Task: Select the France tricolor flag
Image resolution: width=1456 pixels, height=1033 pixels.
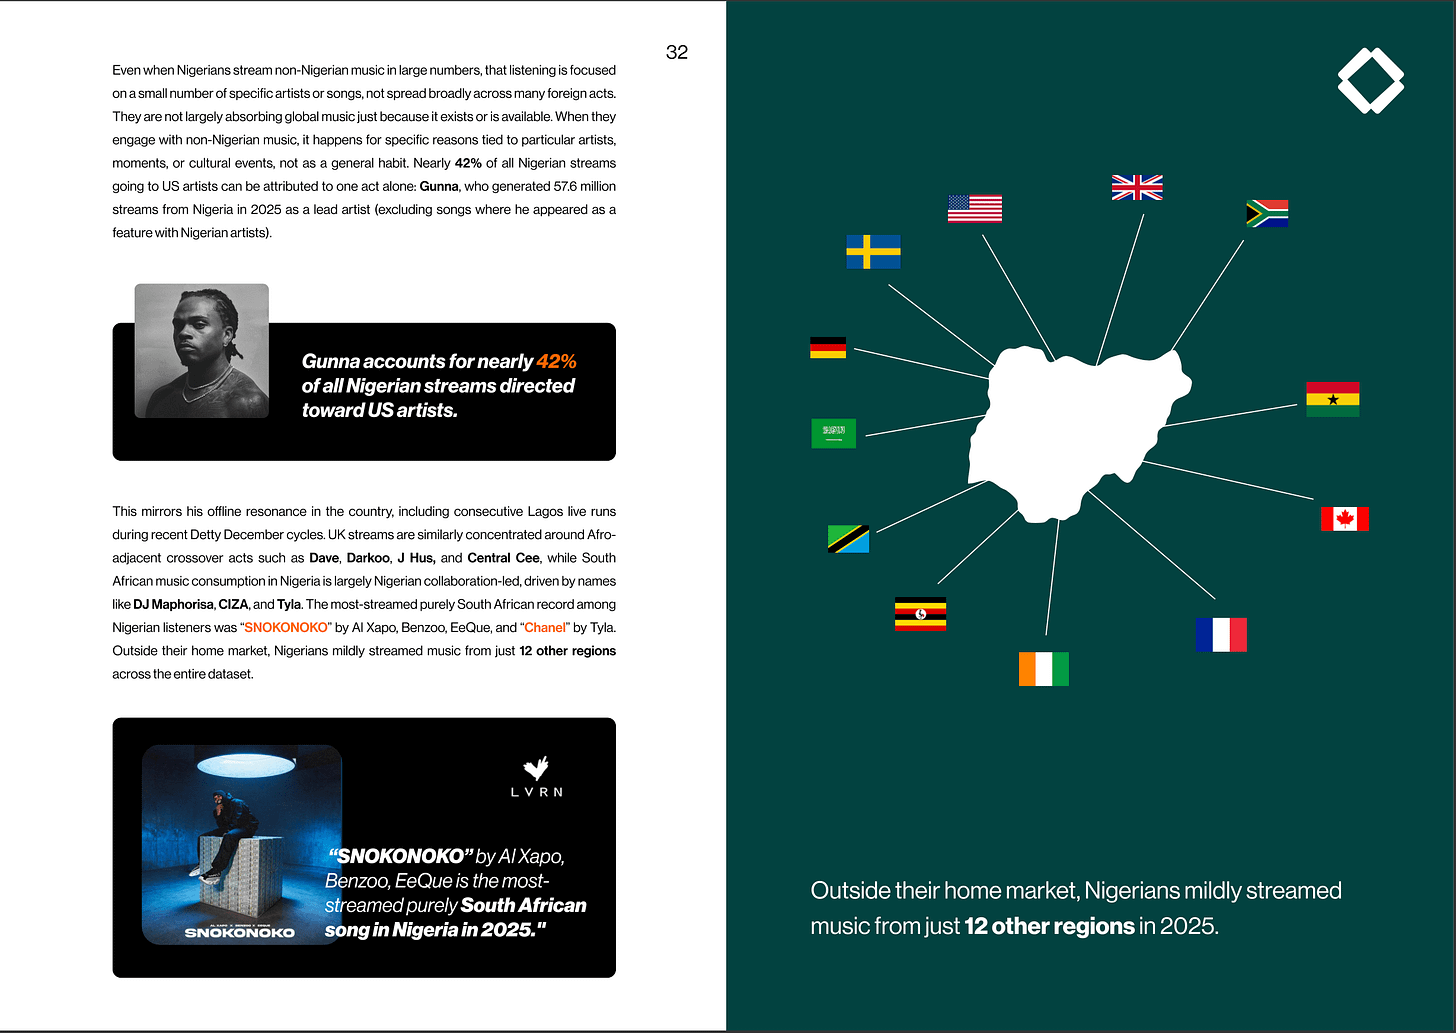Action: [1221, 635]
